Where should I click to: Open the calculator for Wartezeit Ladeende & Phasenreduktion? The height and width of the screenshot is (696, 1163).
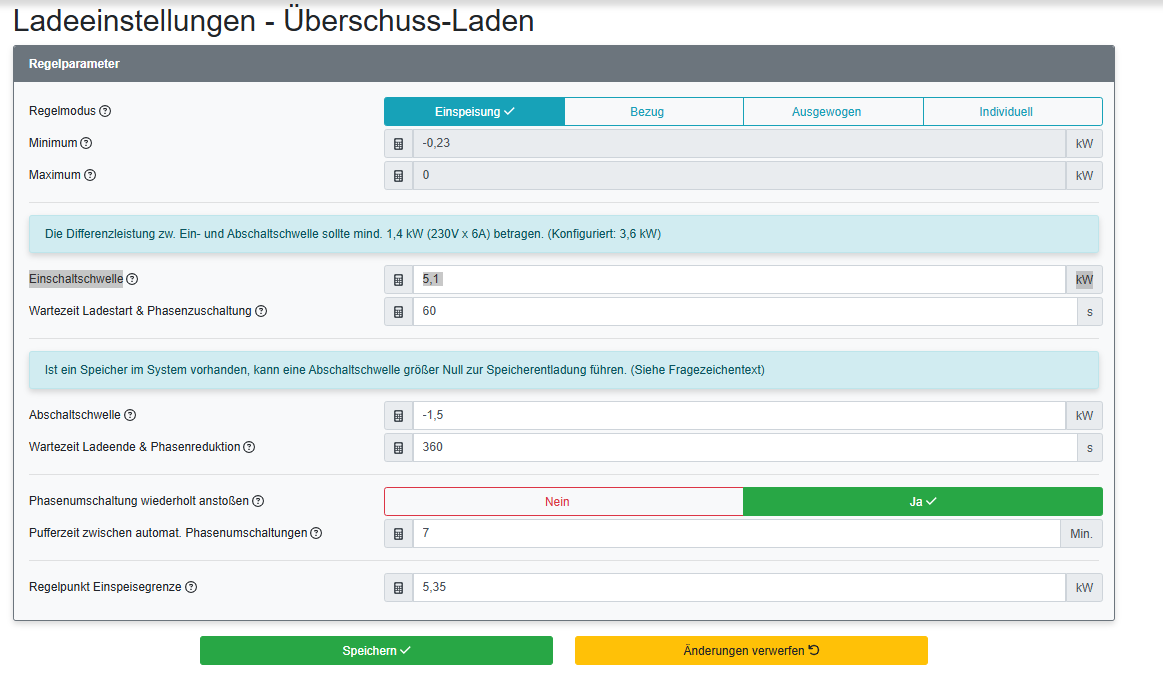[x=397, y=447]
